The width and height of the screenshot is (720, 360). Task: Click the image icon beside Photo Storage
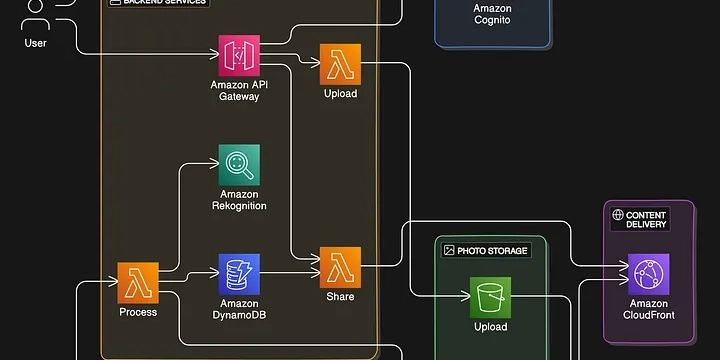(449, 251)
